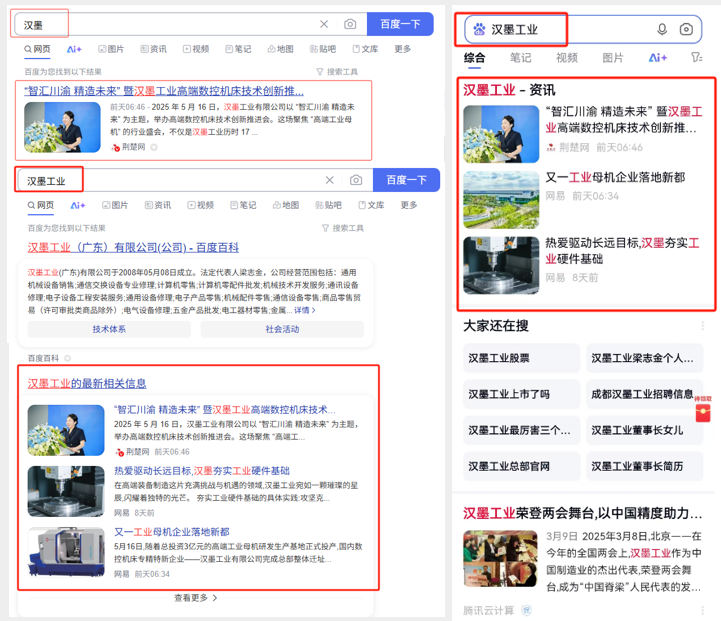Expand '搜索工具' filter under the '汉墨' search
Viewport: 721px width, 621px height.
click(x=337, y=72)
